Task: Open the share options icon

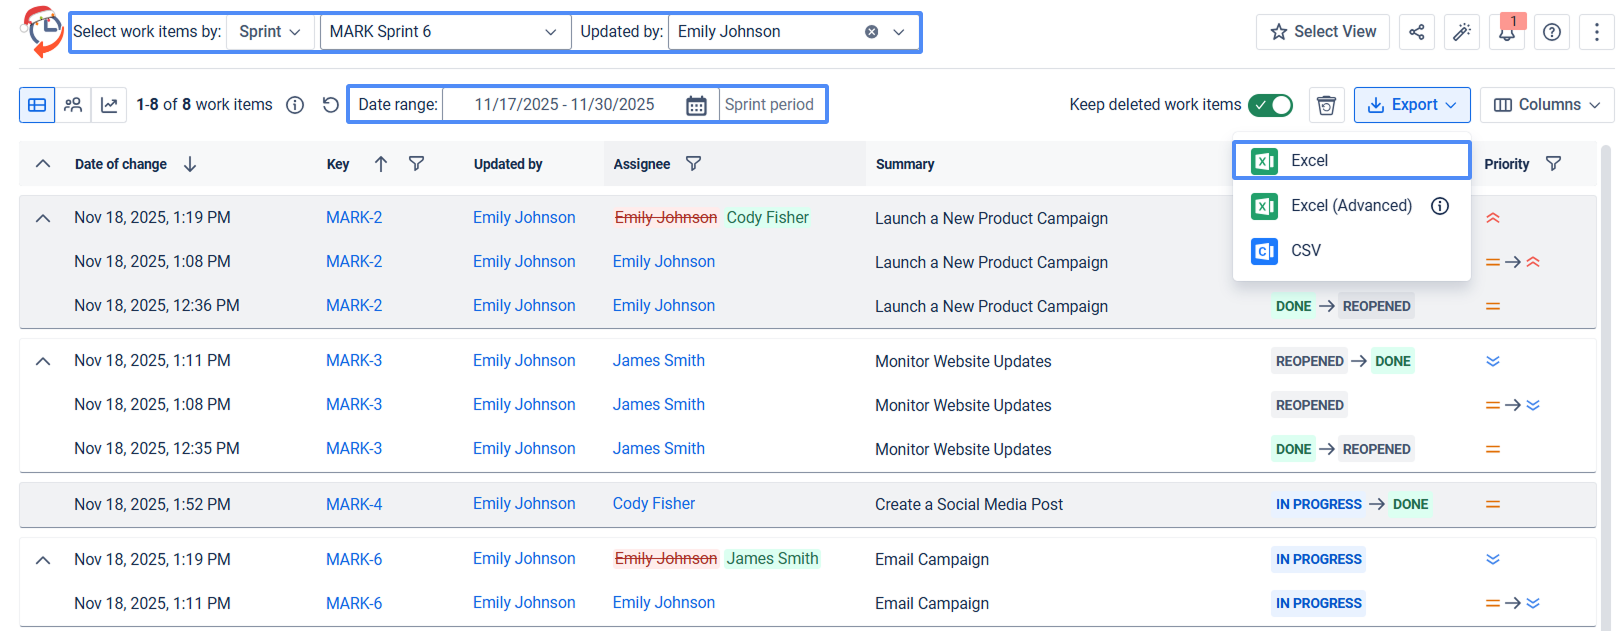Action: [x=1417, y=32]
